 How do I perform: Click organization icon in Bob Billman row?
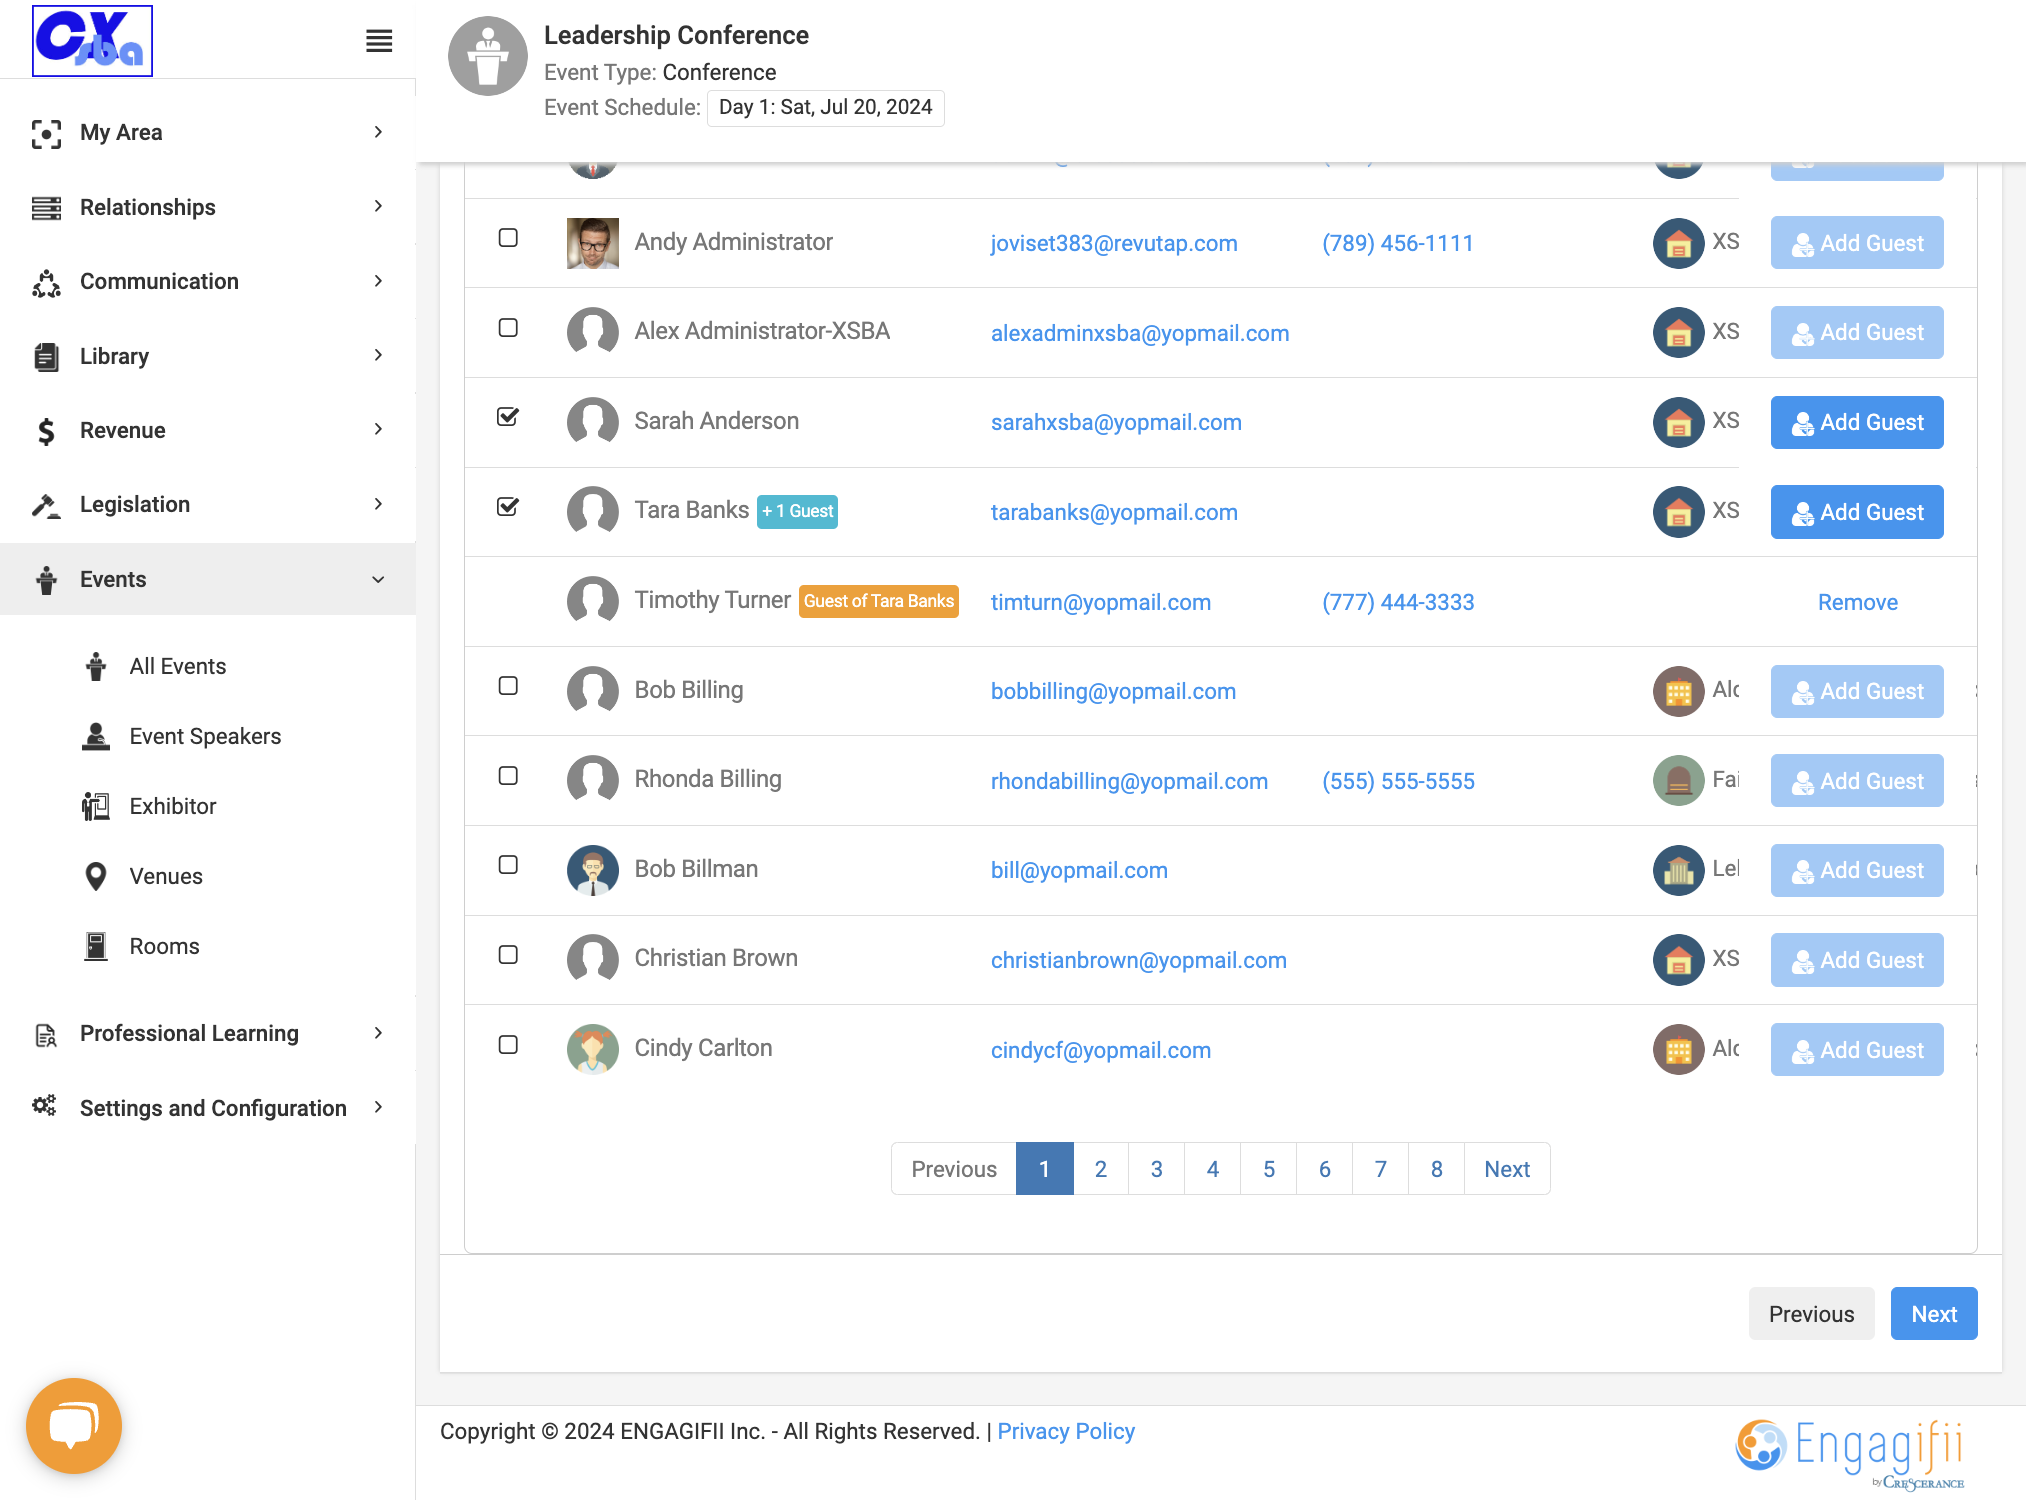coord(1679,870)
